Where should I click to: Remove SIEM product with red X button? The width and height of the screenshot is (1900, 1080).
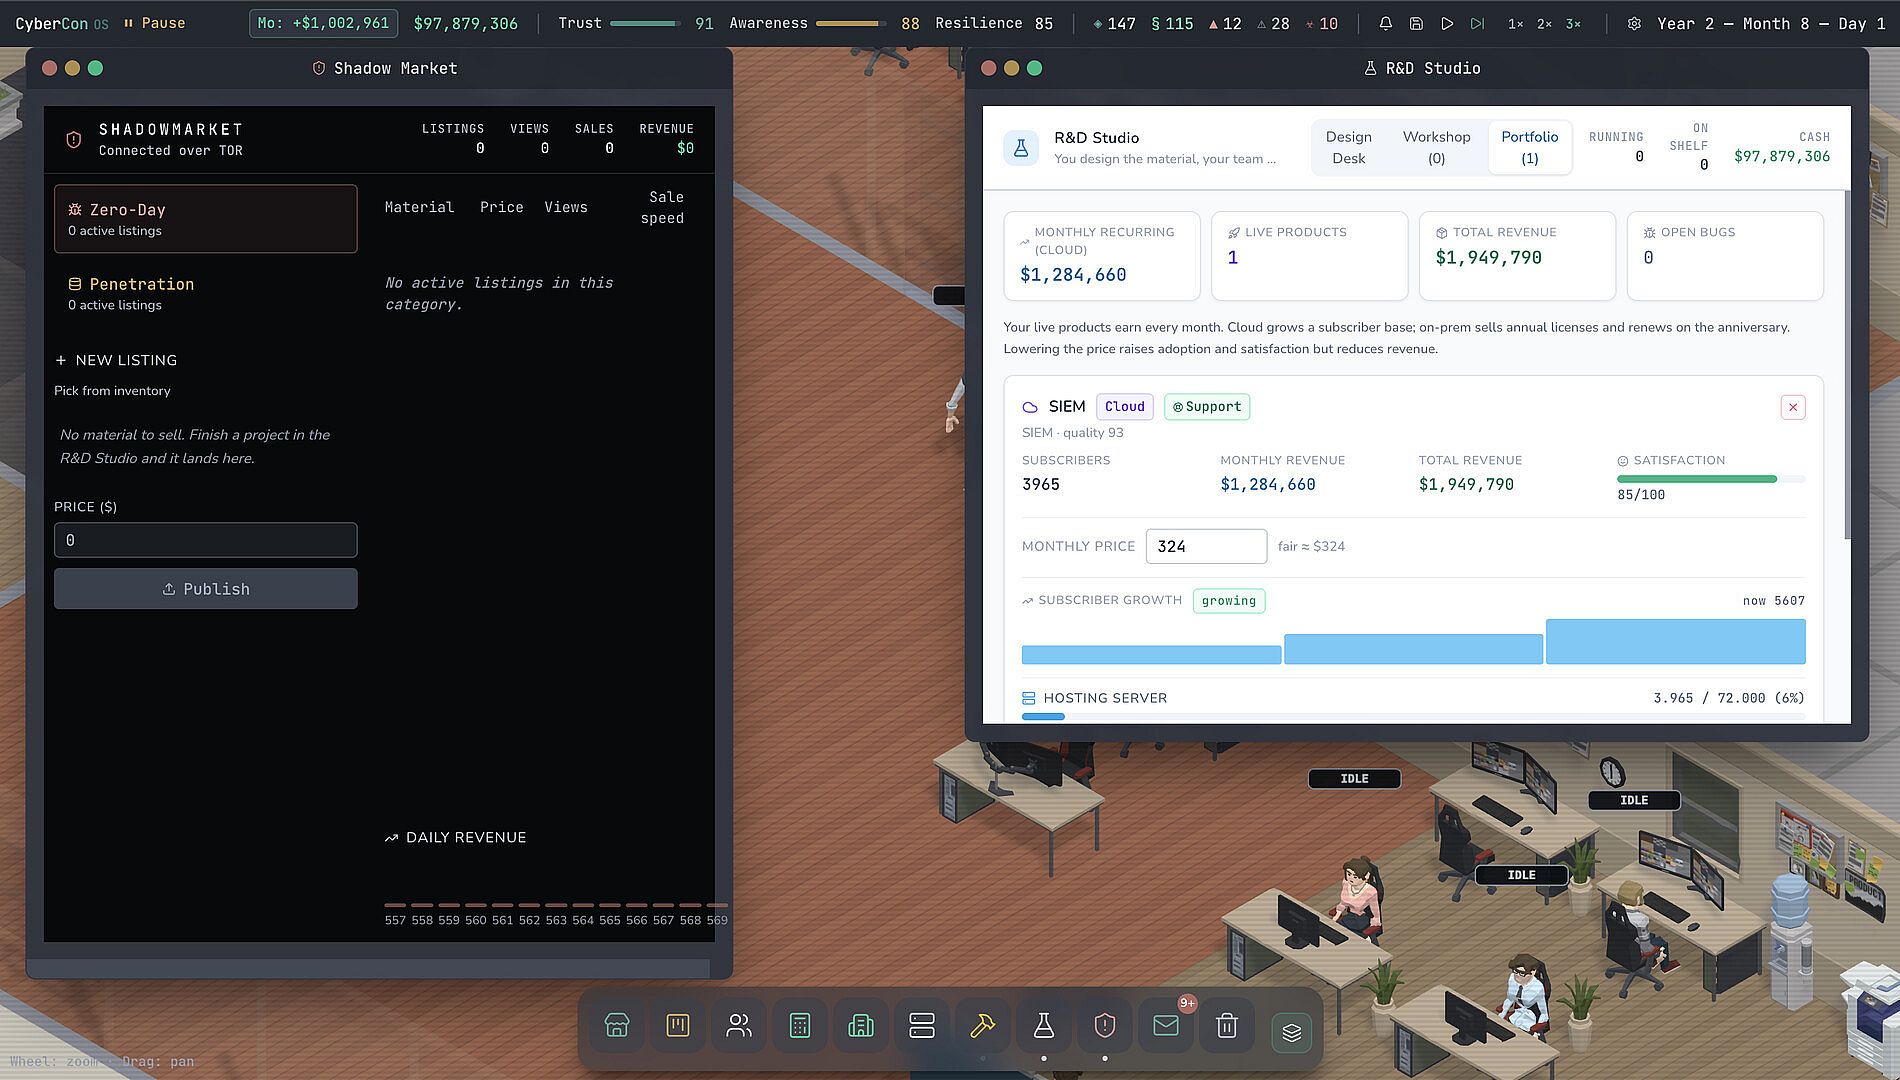pyautogui.click(x=1792, y=407)
